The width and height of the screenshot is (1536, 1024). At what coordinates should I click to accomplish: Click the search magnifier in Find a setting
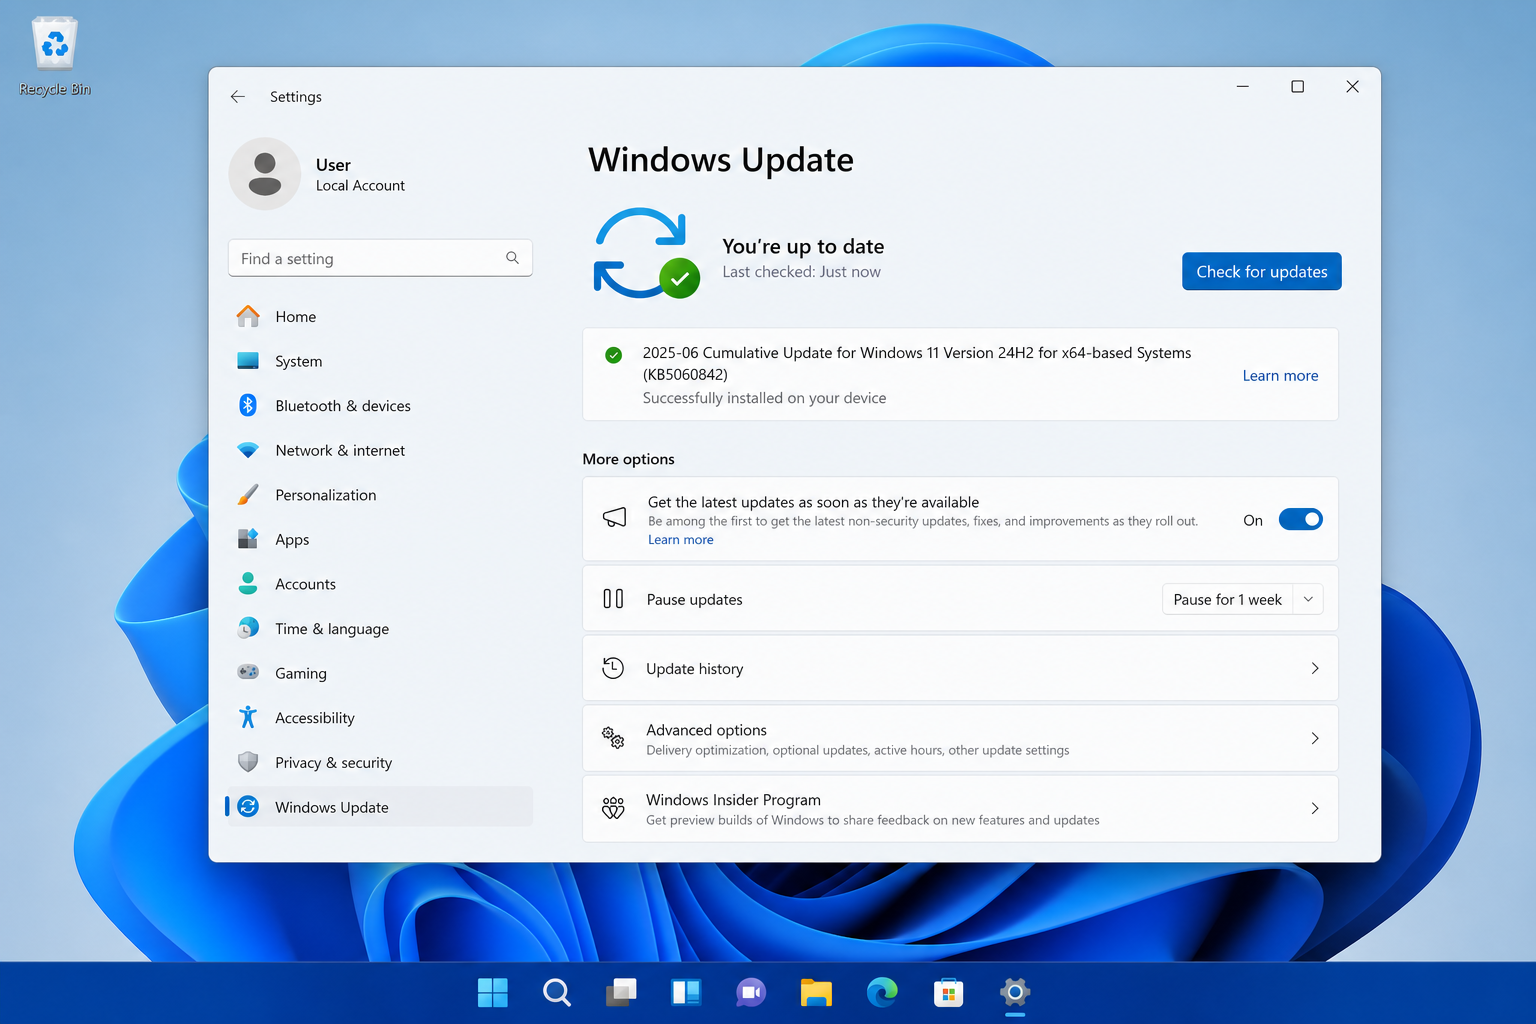pyautogui.click(x=512, y=258)
